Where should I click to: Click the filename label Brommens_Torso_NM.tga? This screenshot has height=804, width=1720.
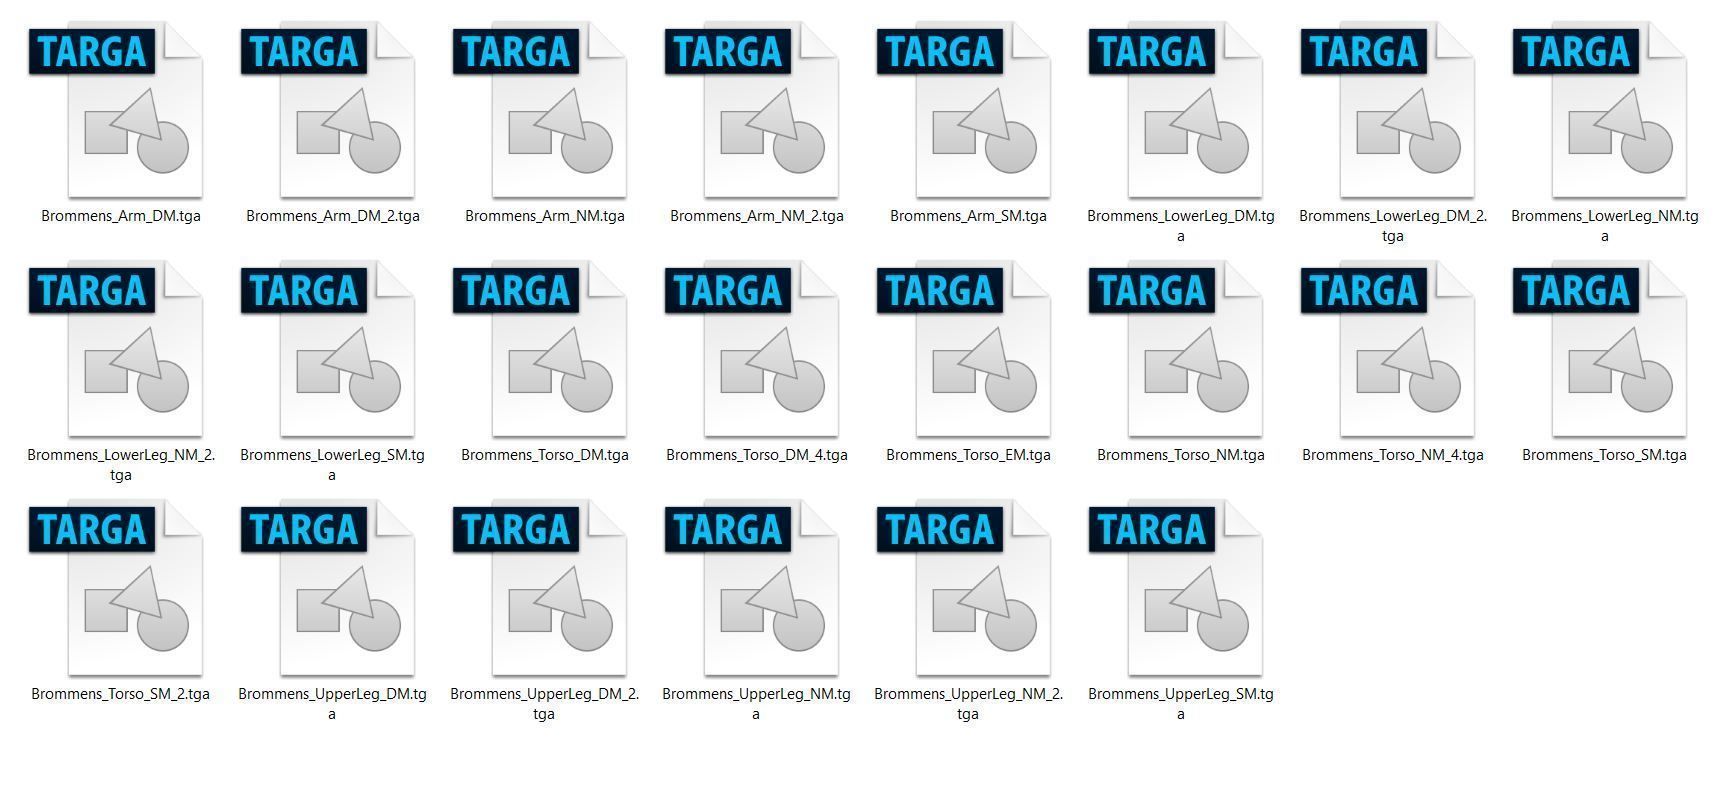pyautogui.click(x=1181, y=455)
